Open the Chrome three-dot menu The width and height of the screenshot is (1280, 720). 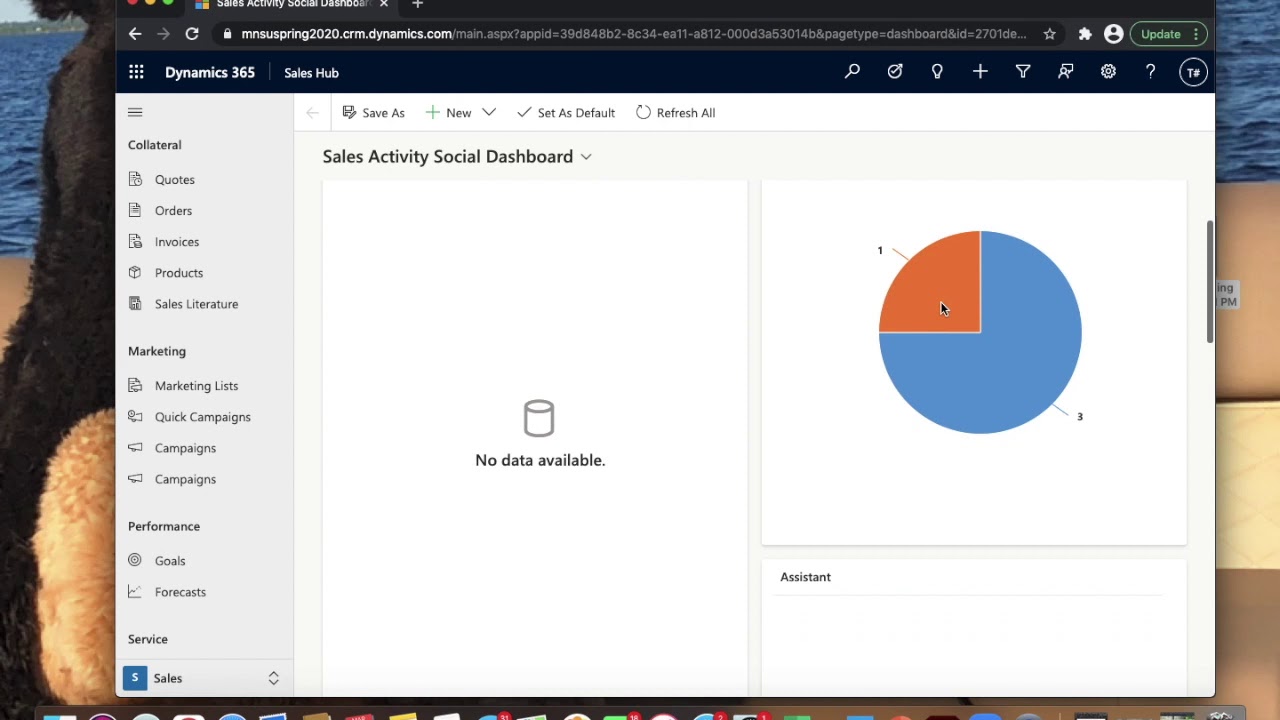click(1196, 34)
